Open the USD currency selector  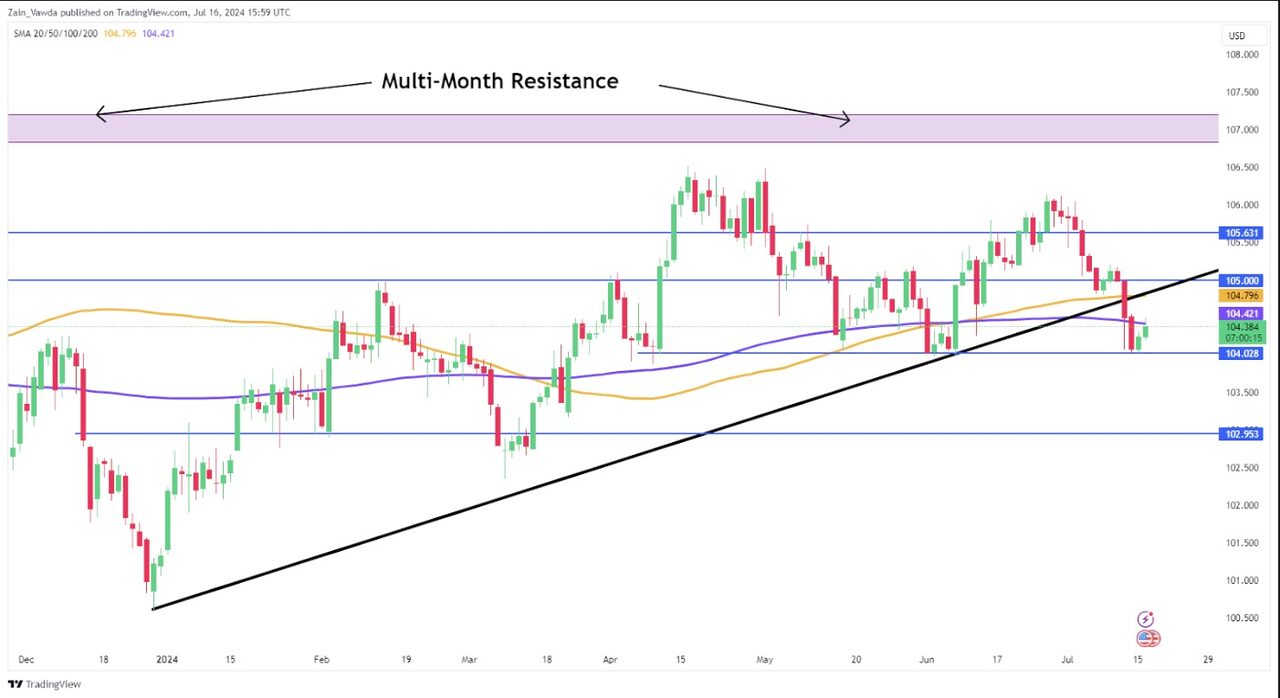(x=1237, y=36)
